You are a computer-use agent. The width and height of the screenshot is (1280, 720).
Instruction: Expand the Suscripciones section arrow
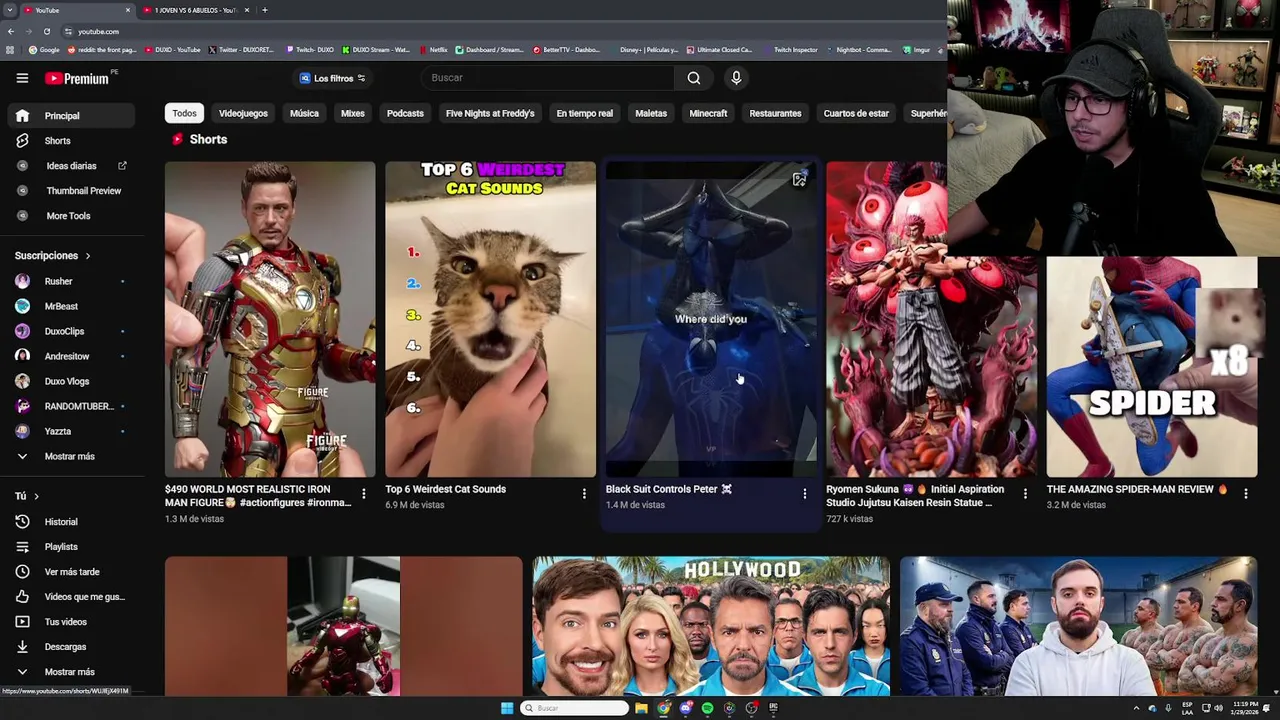coord(87,256)
